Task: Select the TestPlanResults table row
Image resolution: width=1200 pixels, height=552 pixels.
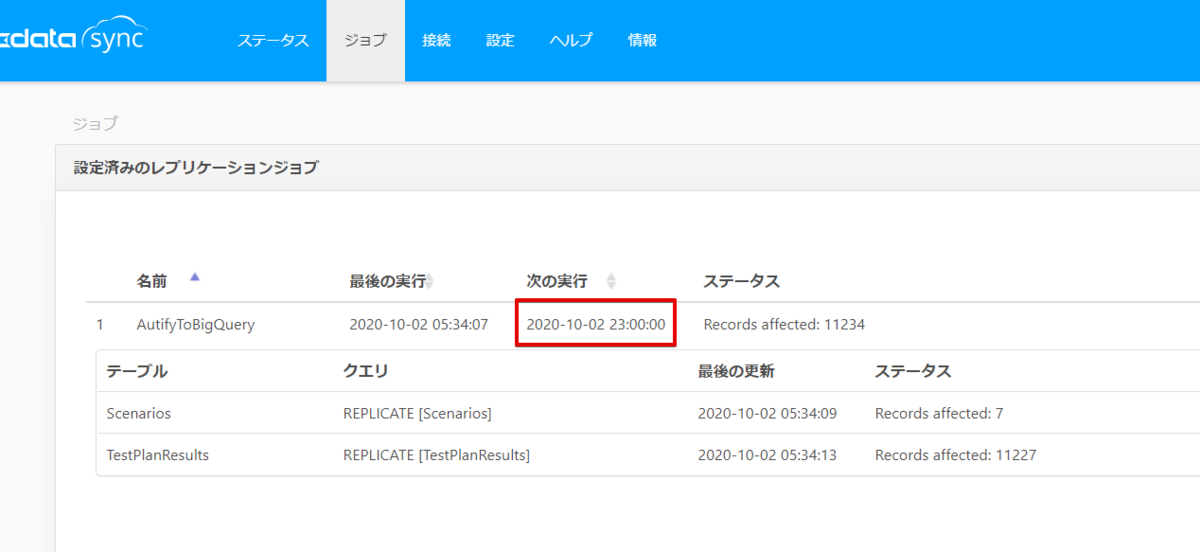Action: pos(648,455)
